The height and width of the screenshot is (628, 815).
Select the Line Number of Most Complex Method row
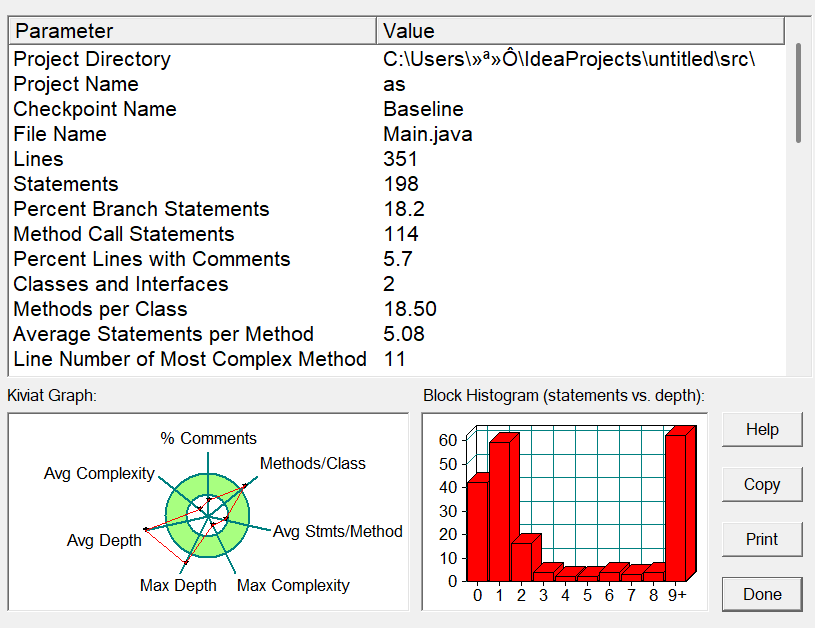point(397,359)
